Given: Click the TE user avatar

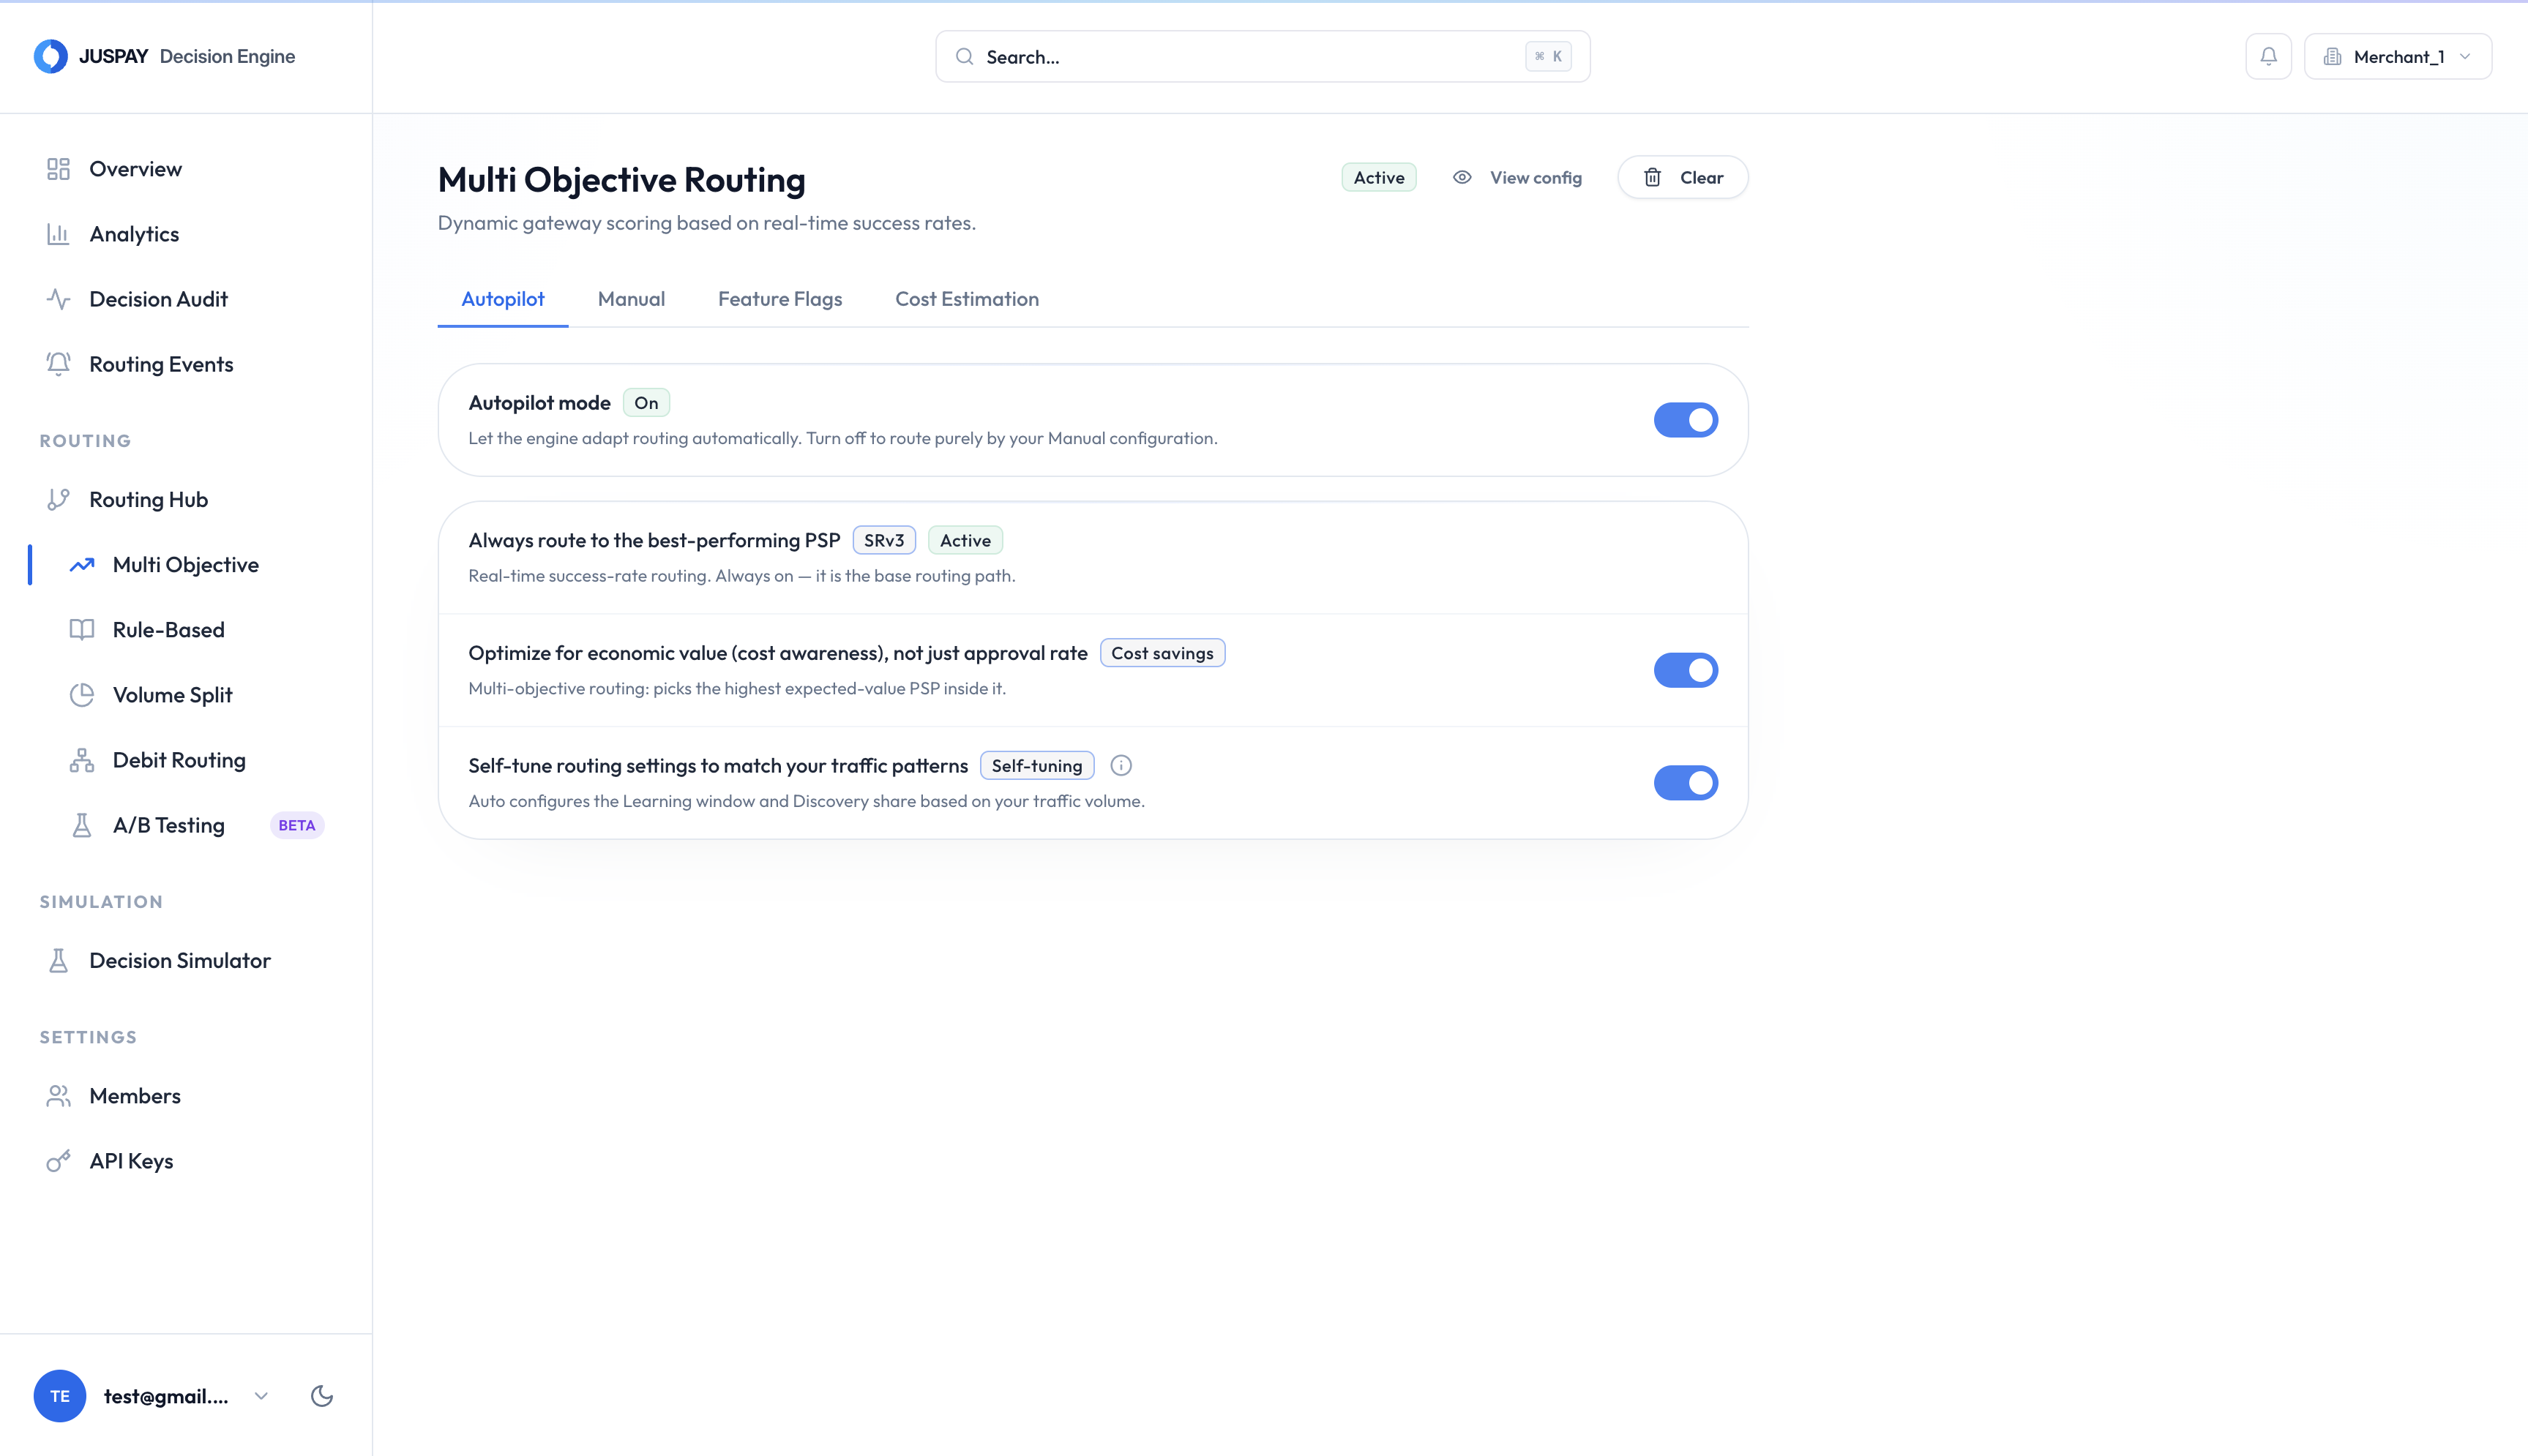Looking at the screenshot, I should pyautogui.click(x=60, y=1396).
